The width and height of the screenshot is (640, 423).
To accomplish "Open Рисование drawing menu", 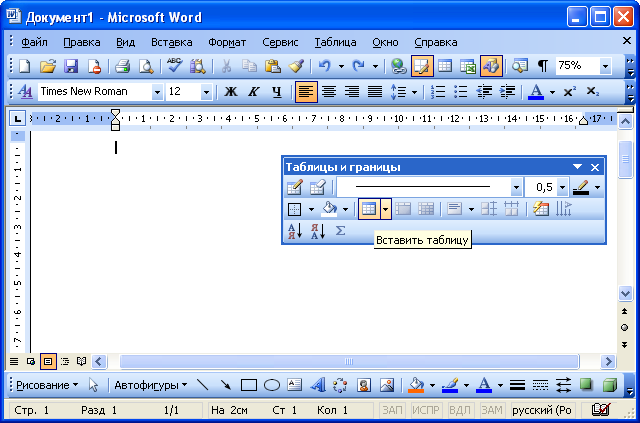I will pos(47,385).
